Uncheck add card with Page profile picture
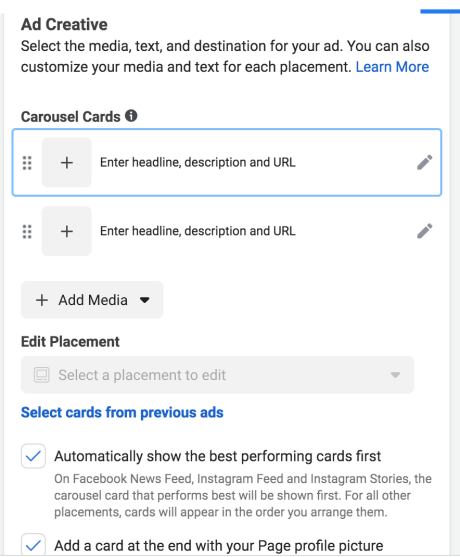460x557 pixels. 33,545
